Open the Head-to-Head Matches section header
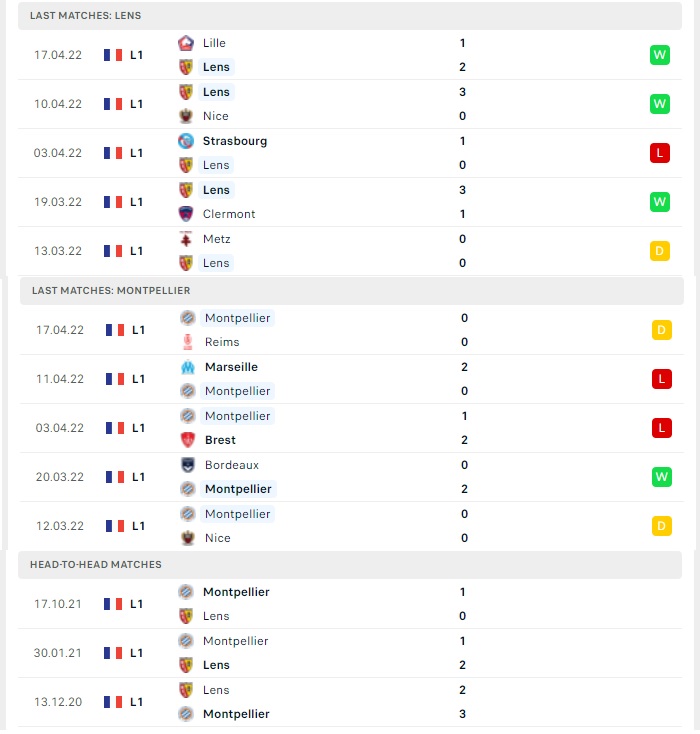Screen dimensions: 700x734 pos(350,565)
